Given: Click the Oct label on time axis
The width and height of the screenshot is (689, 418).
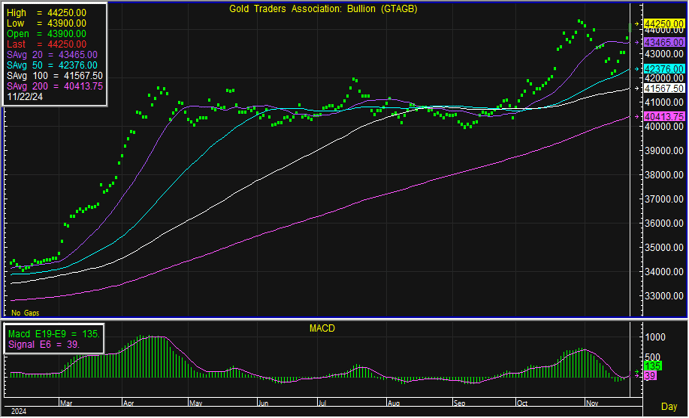Looking at the screenshot, I should point(520,402).
